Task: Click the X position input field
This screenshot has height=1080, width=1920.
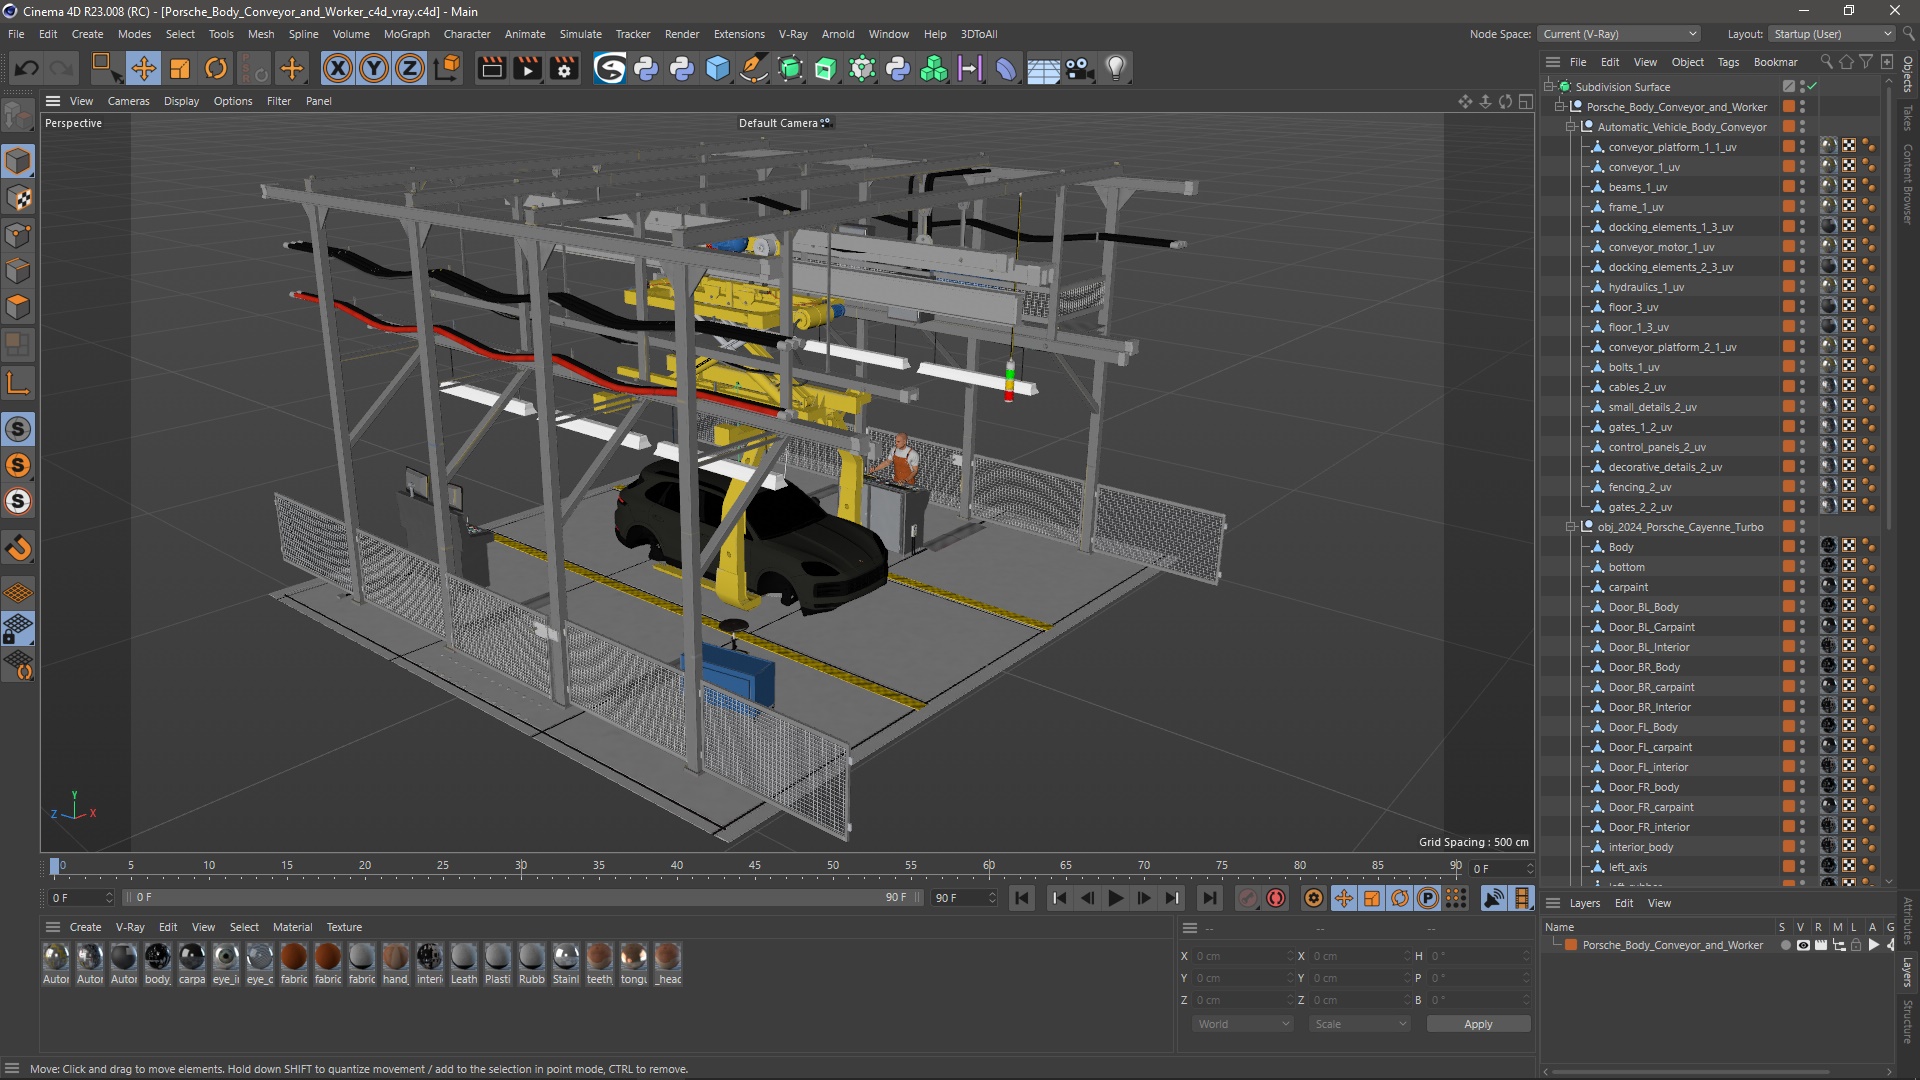Action: tap(1244, 956)
